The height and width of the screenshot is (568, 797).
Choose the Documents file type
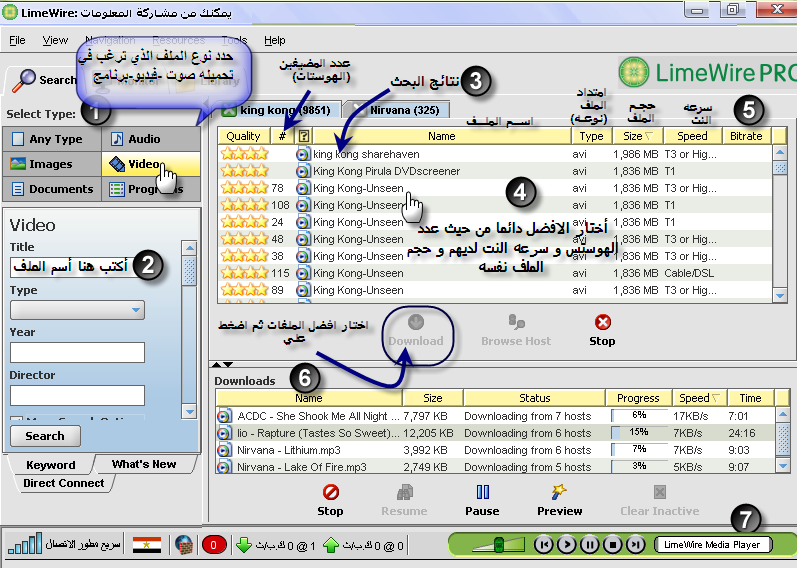click(52, 189)
